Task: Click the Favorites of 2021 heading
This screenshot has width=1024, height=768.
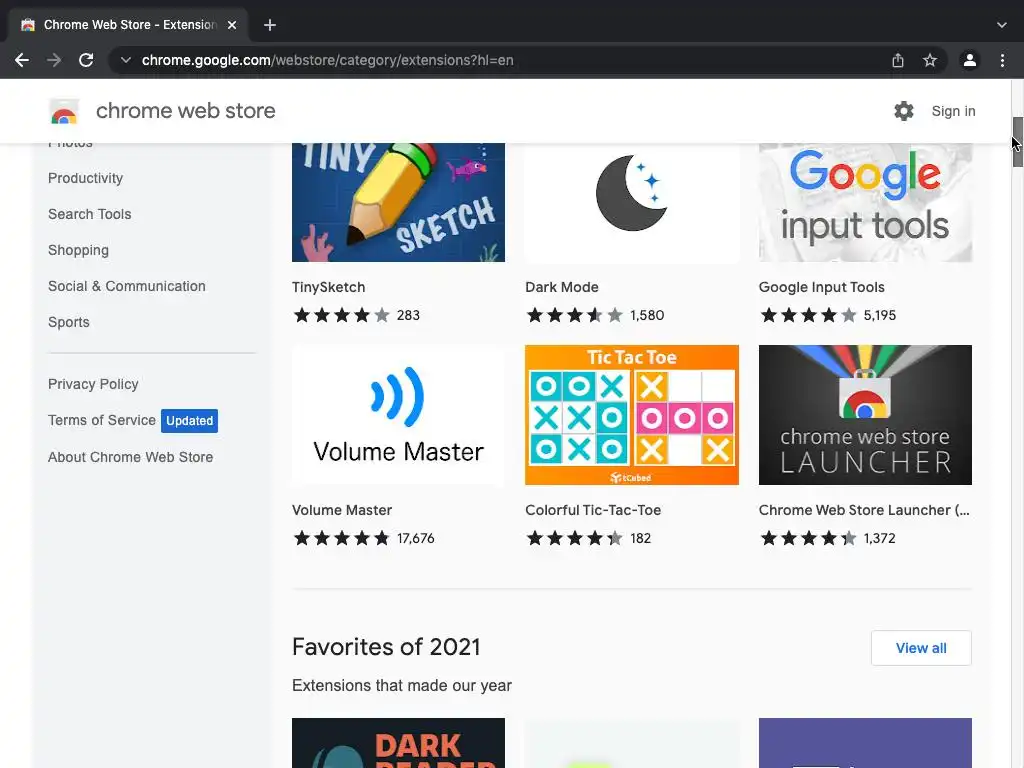Action: [x=386, y=647]
